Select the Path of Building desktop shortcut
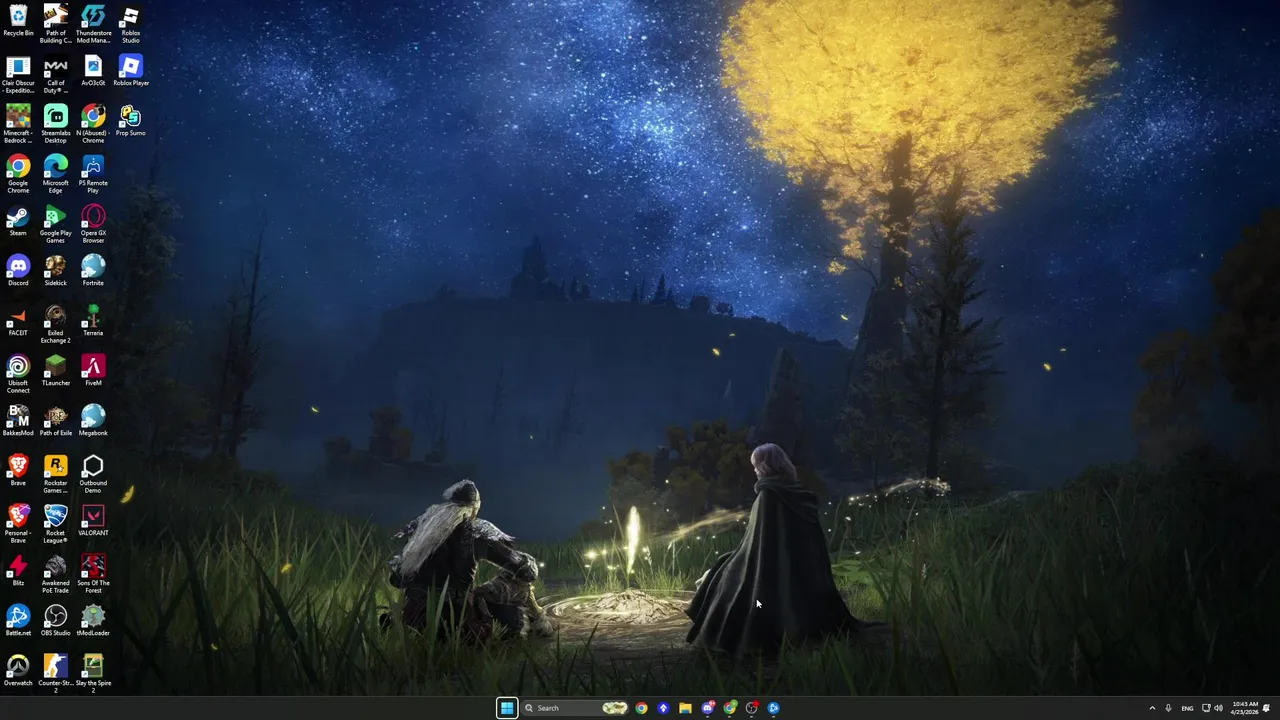Screen dimensions: 1280x720 click(55, 25)
